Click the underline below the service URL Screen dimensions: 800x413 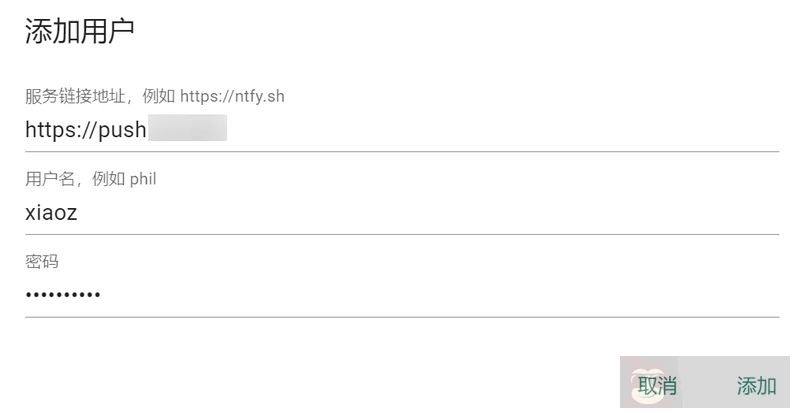(400, 151)
